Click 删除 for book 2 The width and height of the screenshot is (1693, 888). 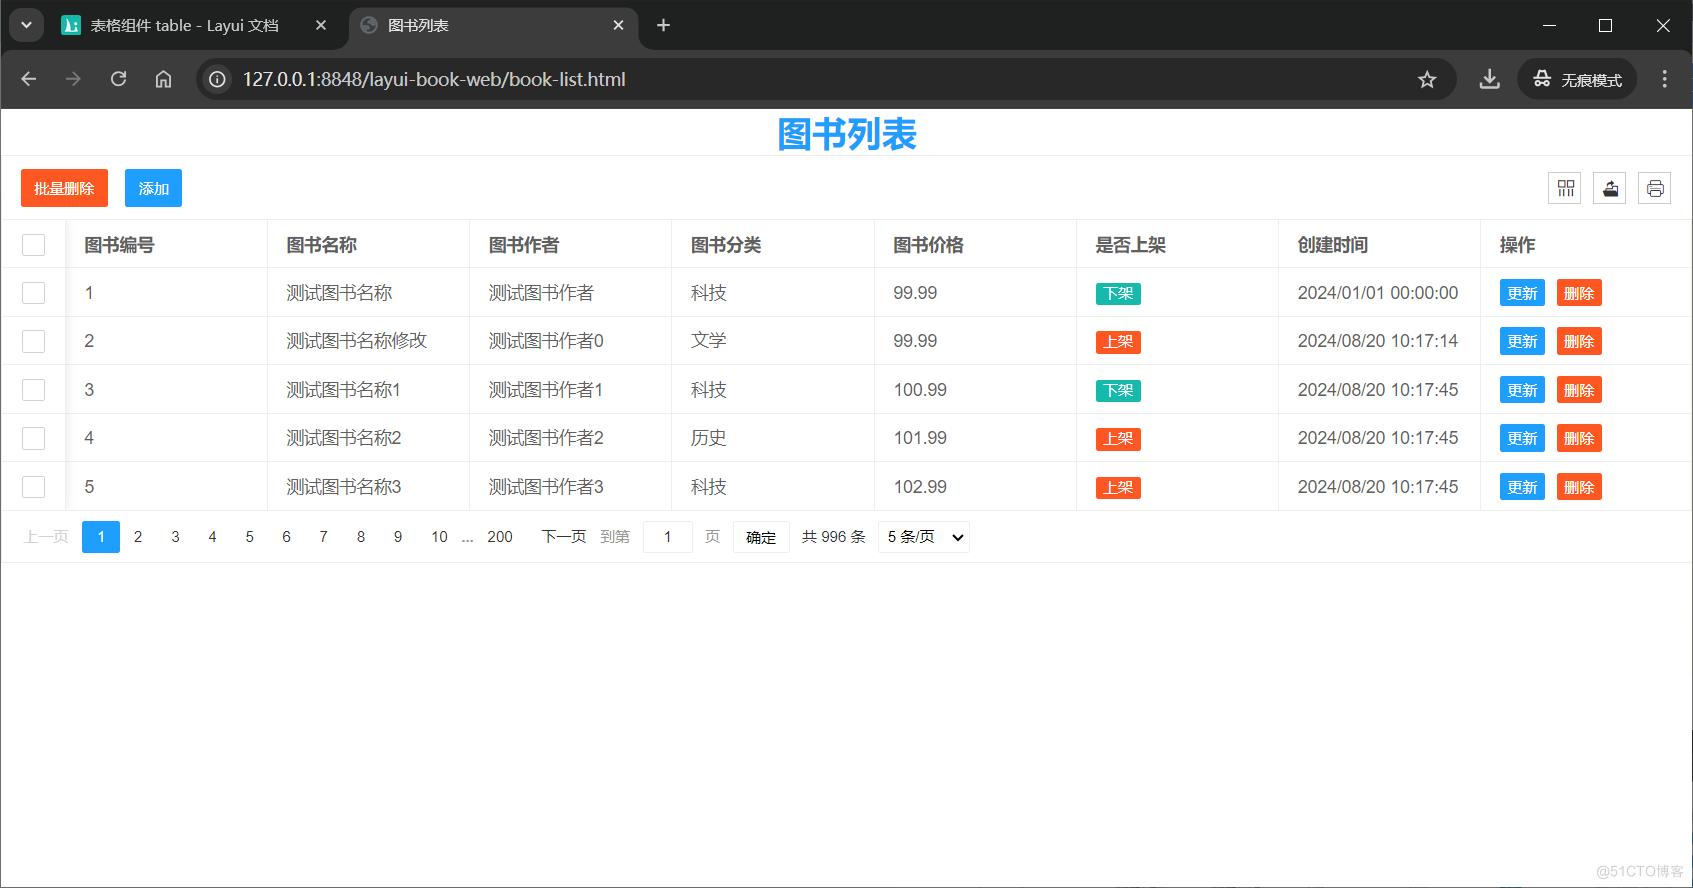1579,341
